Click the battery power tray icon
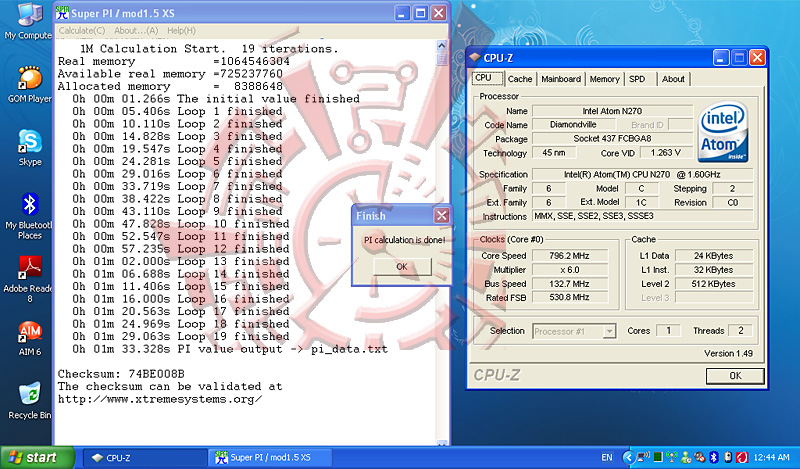The image size is (800, 469). pyautogui.click(x=728, y=457)
